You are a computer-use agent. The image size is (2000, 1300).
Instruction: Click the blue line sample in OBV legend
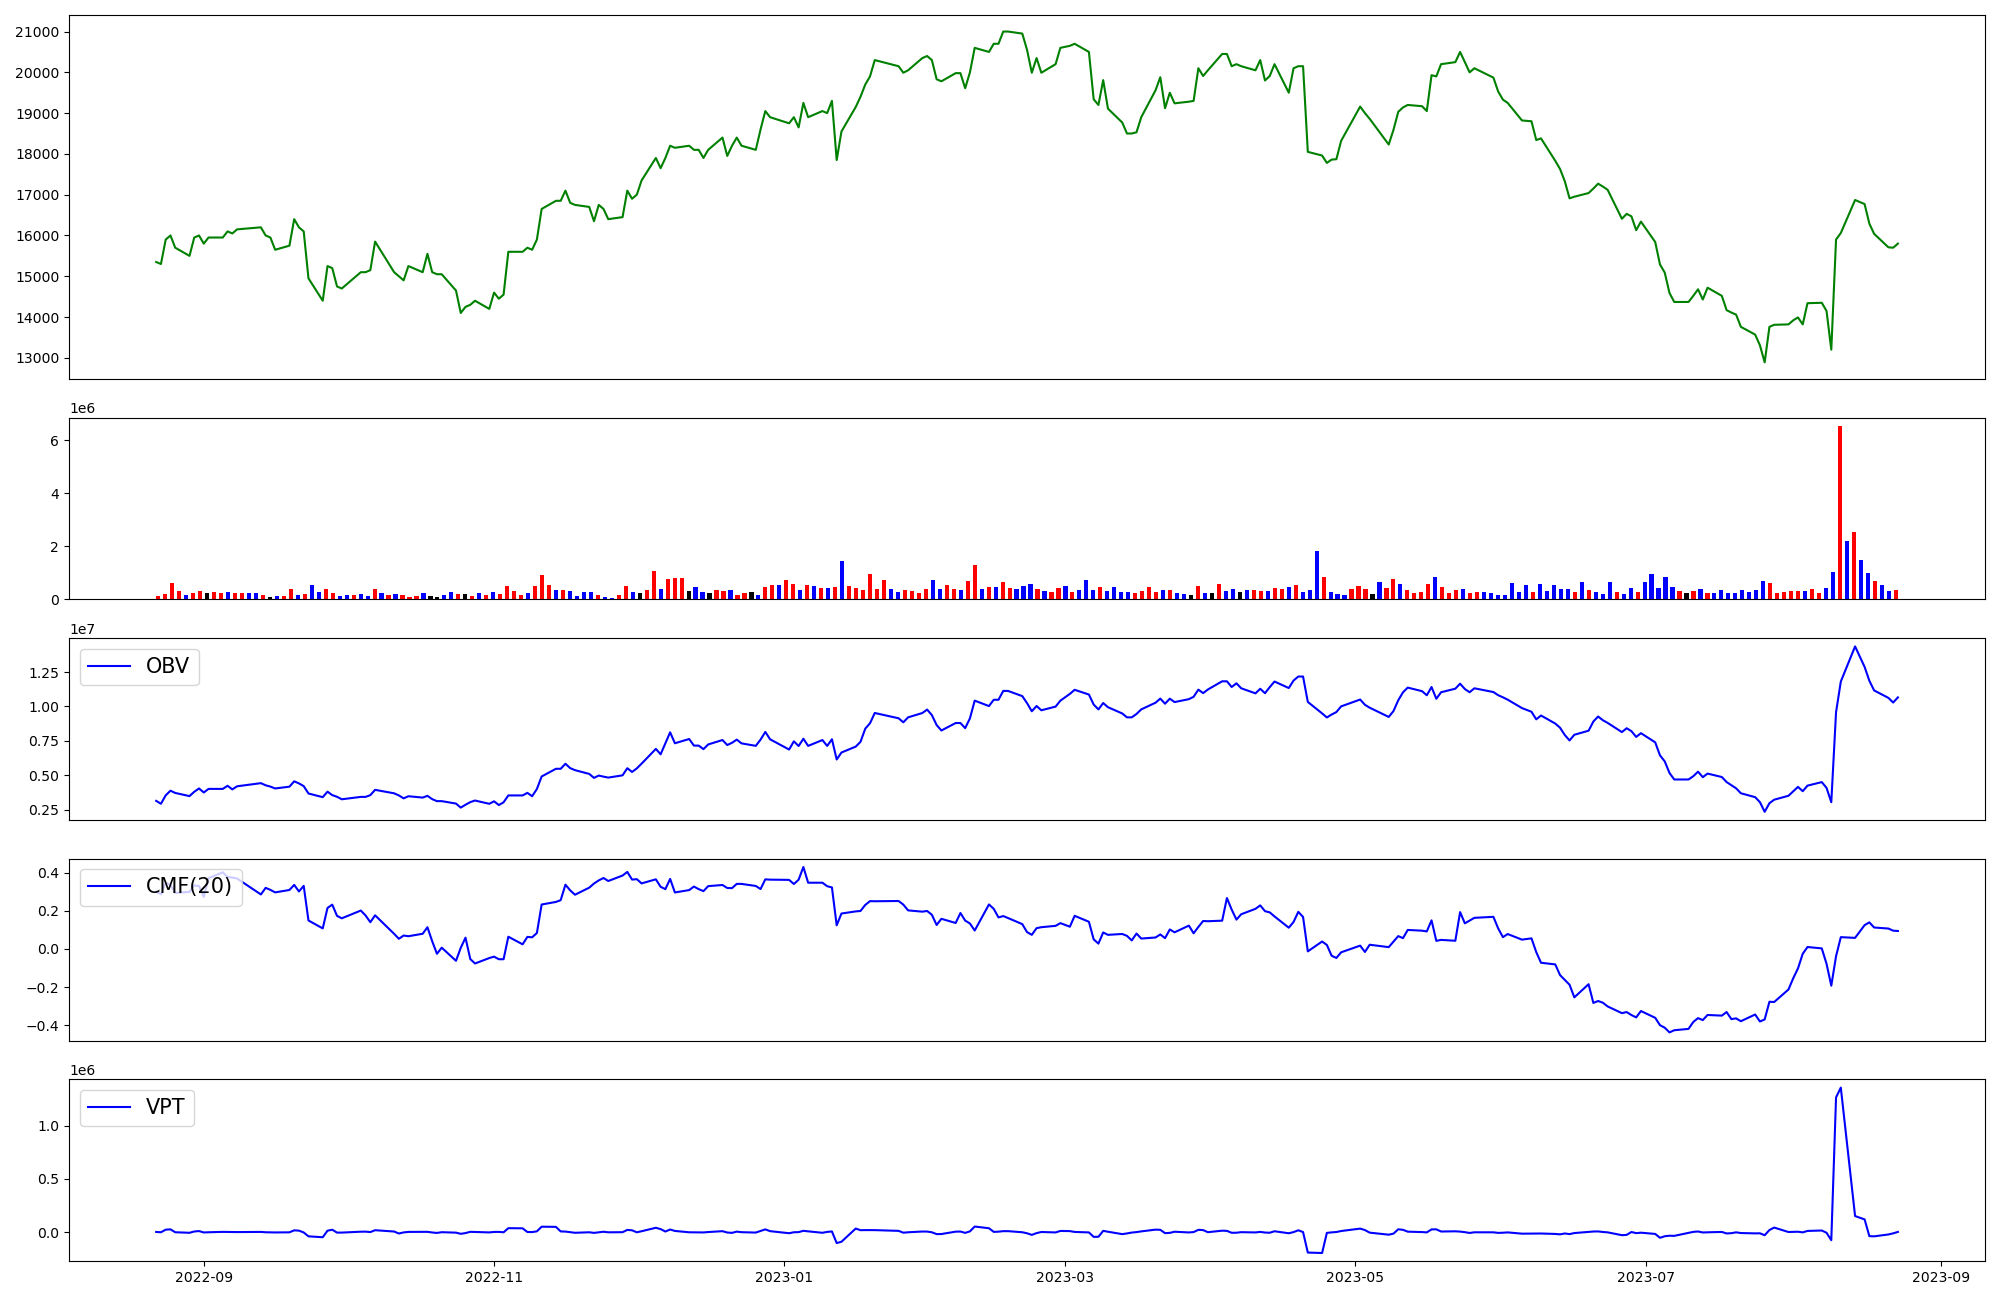[110, 666]
